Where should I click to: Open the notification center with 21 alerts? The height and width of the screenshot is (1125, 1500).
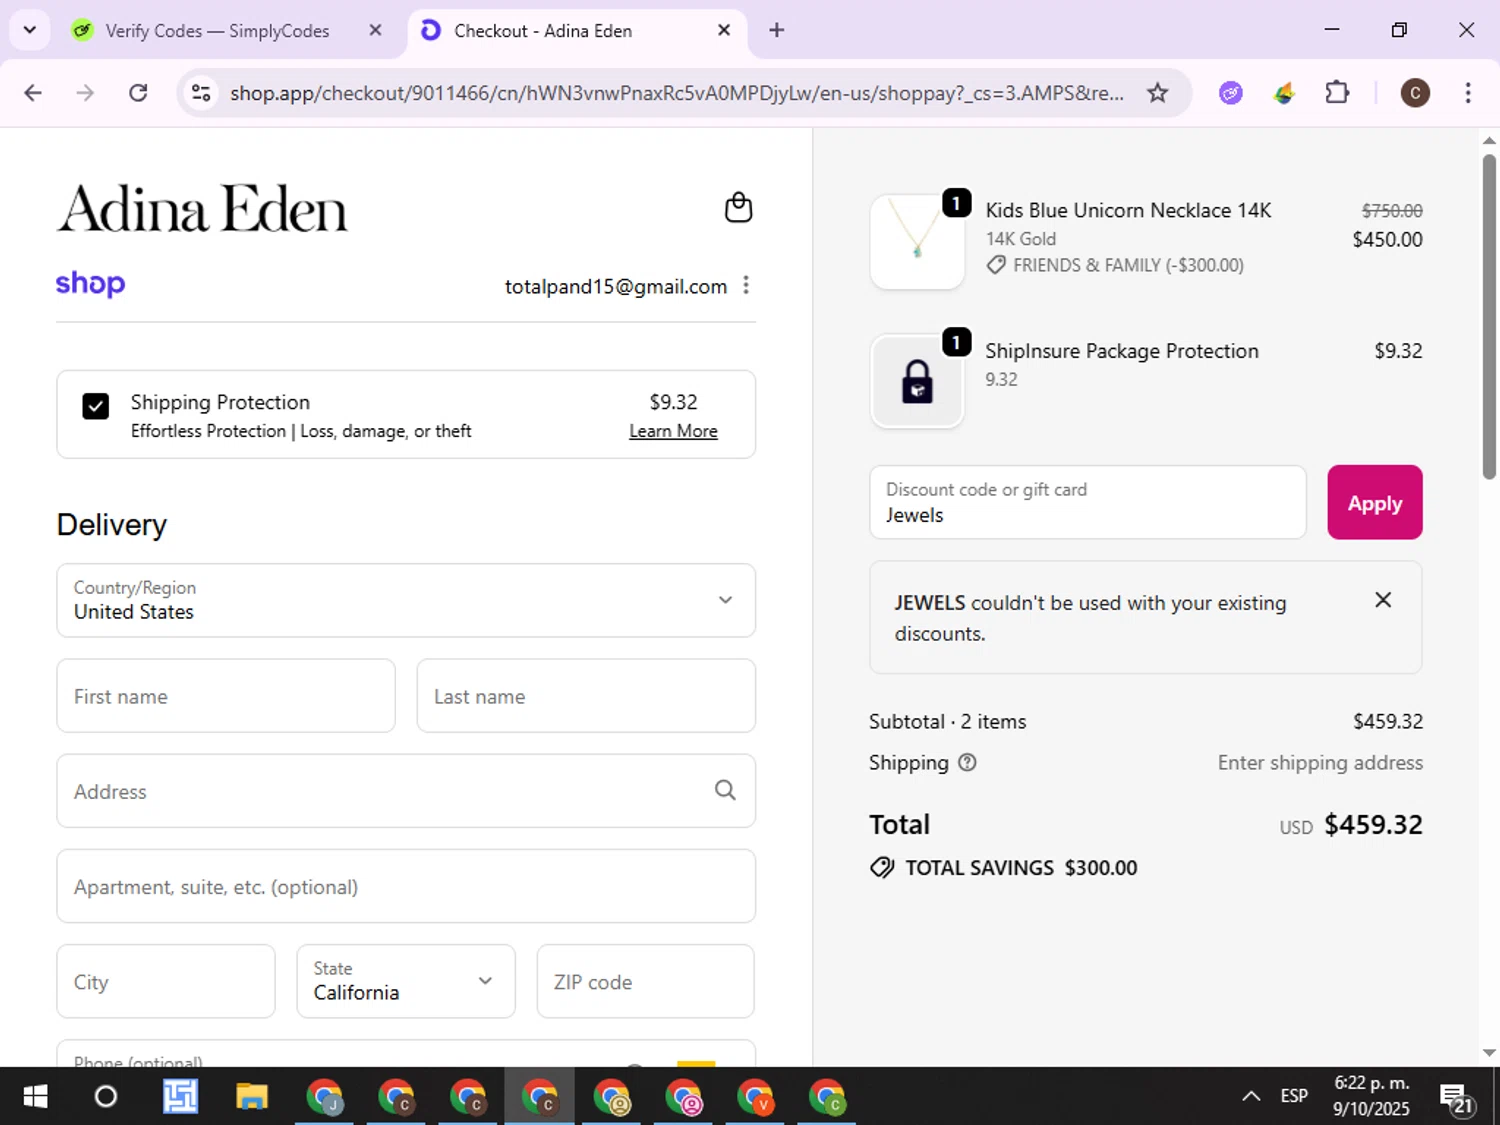coord(1457,1097)
